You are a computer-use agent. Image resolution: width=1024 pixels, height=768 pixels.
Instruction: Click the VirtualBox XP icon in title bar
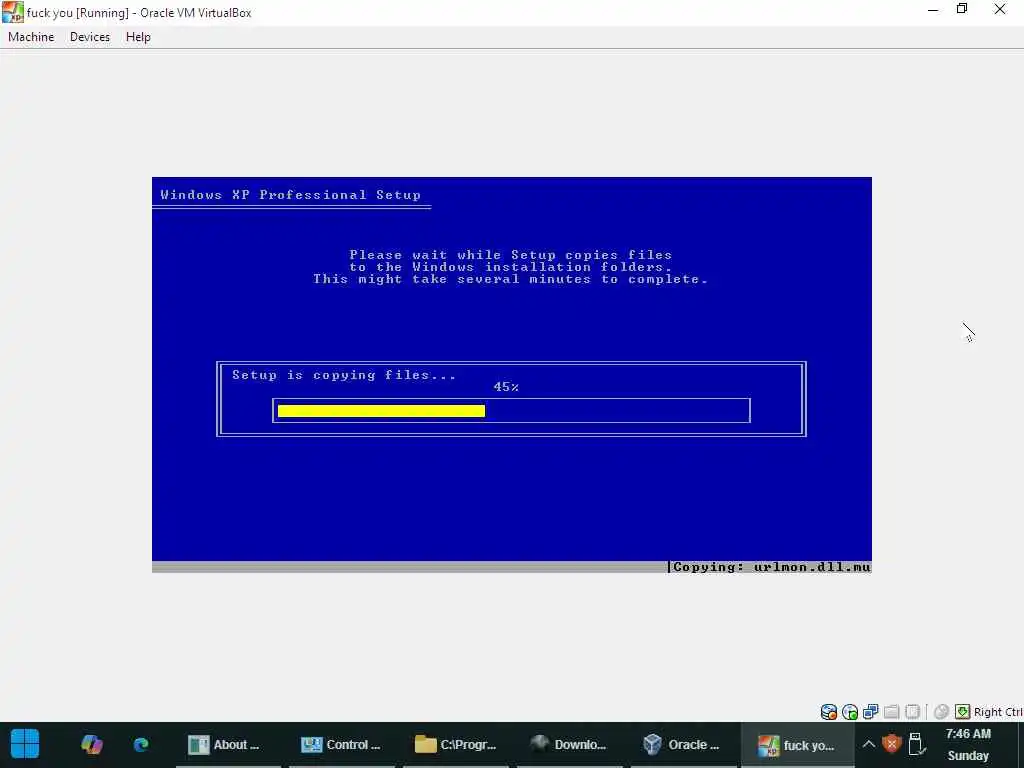click(12, 12)
